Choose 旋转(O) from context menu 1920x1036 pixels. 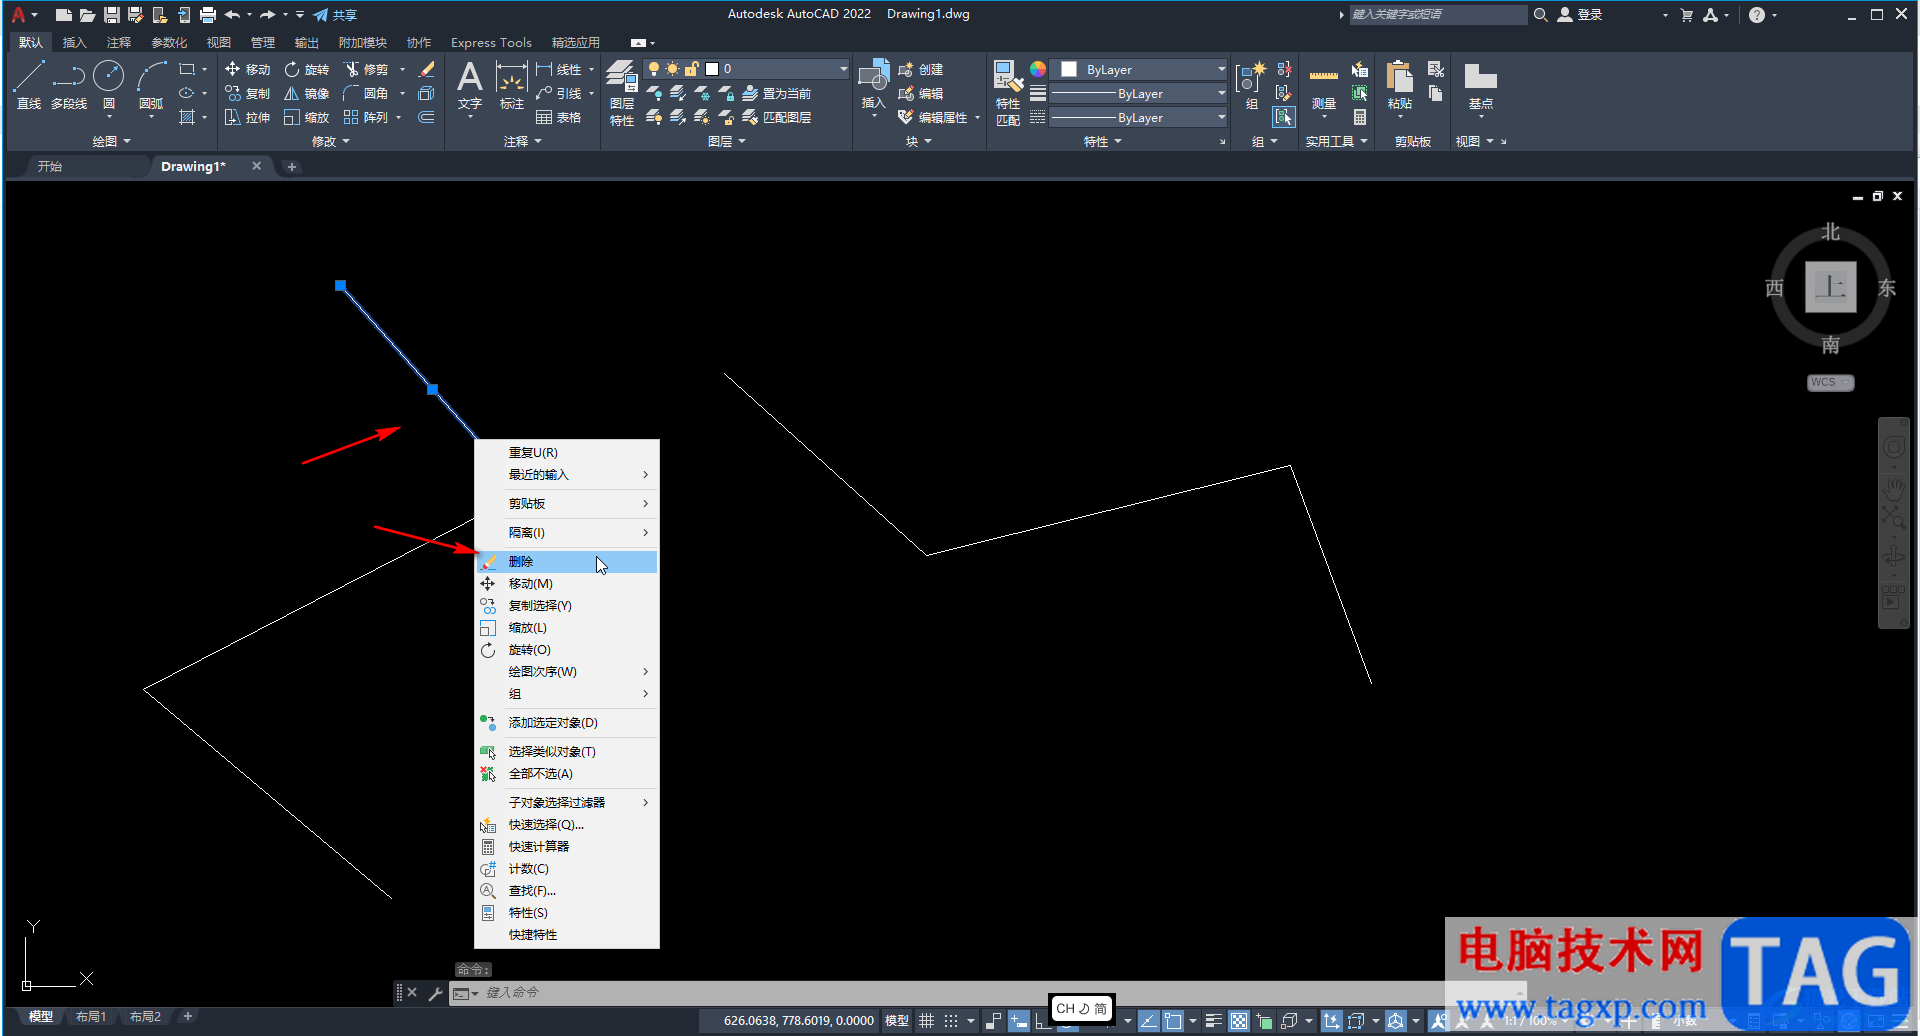566,650
